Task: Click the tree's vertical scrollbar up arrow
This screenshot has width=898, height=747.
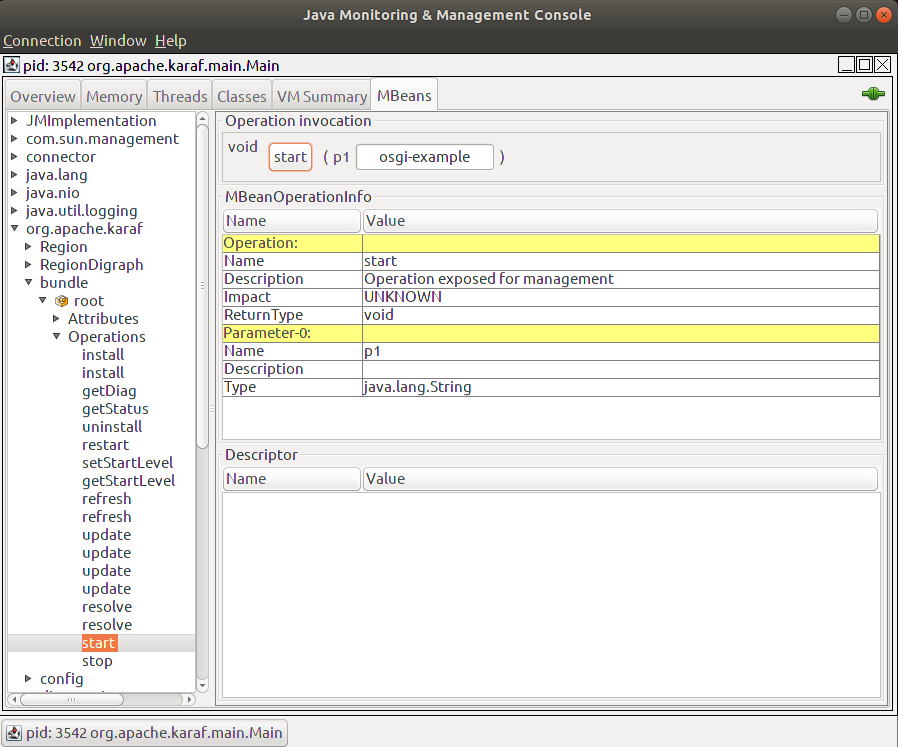Action: pyautogui.click(x=202, y=118)
